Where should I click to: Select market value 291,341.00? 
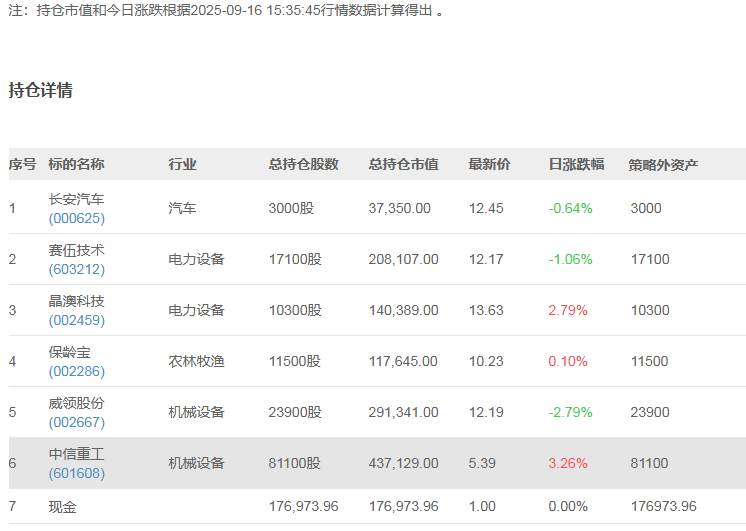click(403, 412)
